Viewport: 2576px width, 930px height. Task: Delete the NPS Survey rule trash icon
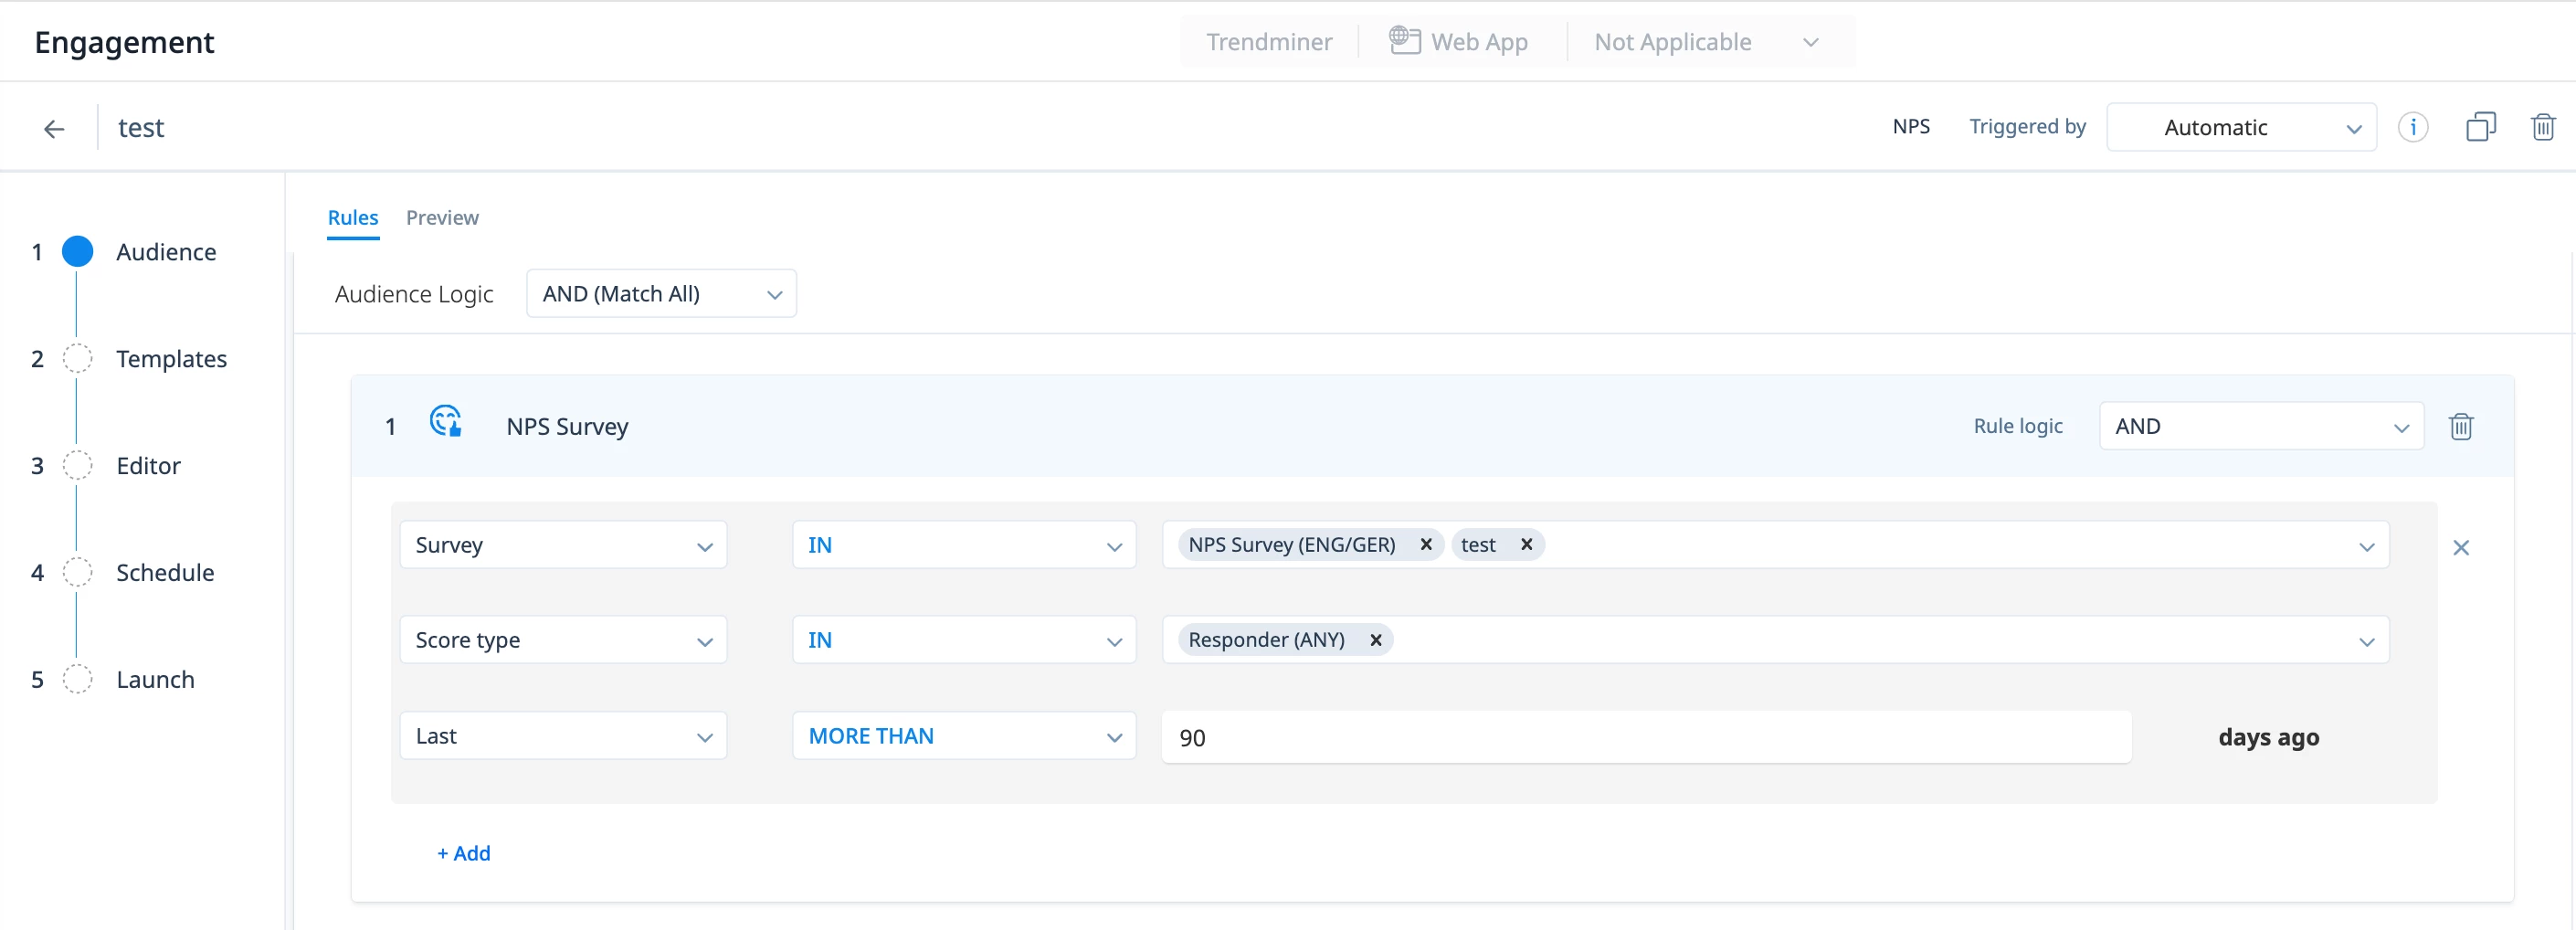pos(2460,426)
